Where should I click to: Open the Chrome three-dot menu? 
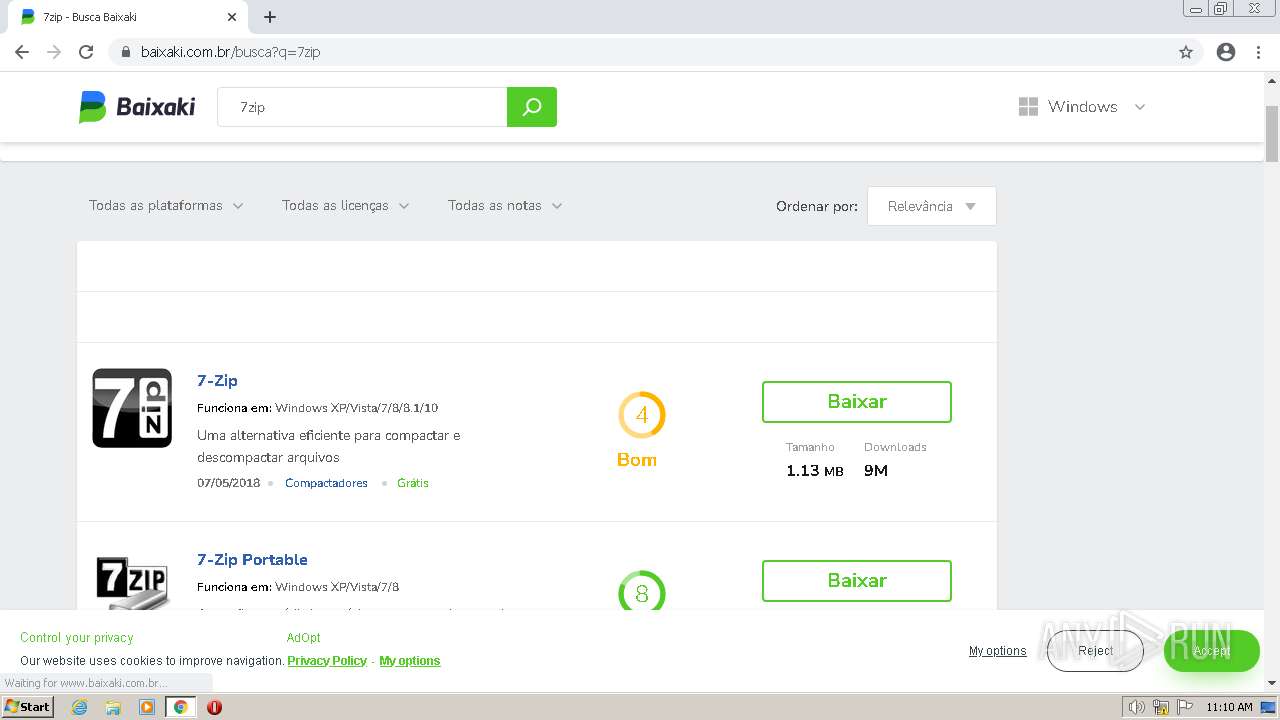pyautogui.click(x=1258, y=52)
